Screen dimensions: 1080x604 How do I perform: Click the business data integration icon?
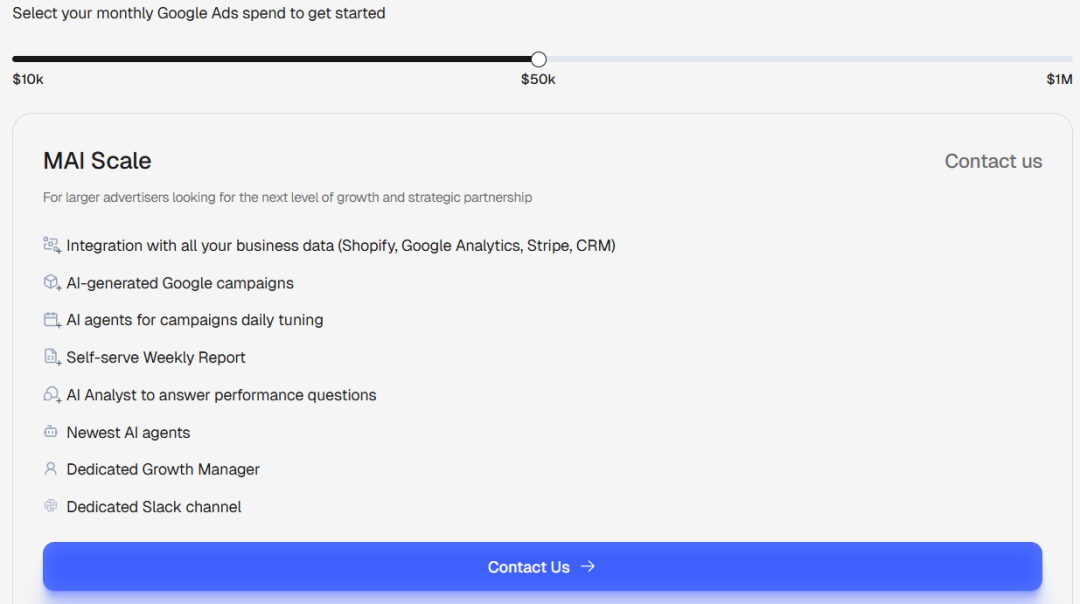pos(52,245)
